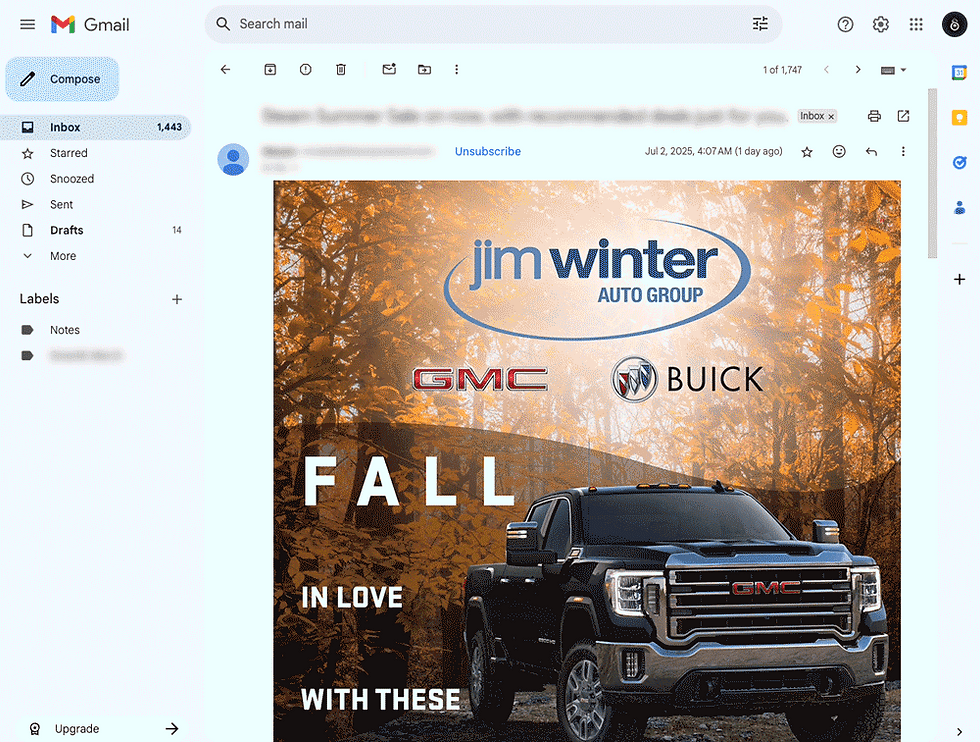Image resolution: width=980 pixels, height=742 pixels.
Task: Click the Upgrade button
Action: click(x=103, y=728)
